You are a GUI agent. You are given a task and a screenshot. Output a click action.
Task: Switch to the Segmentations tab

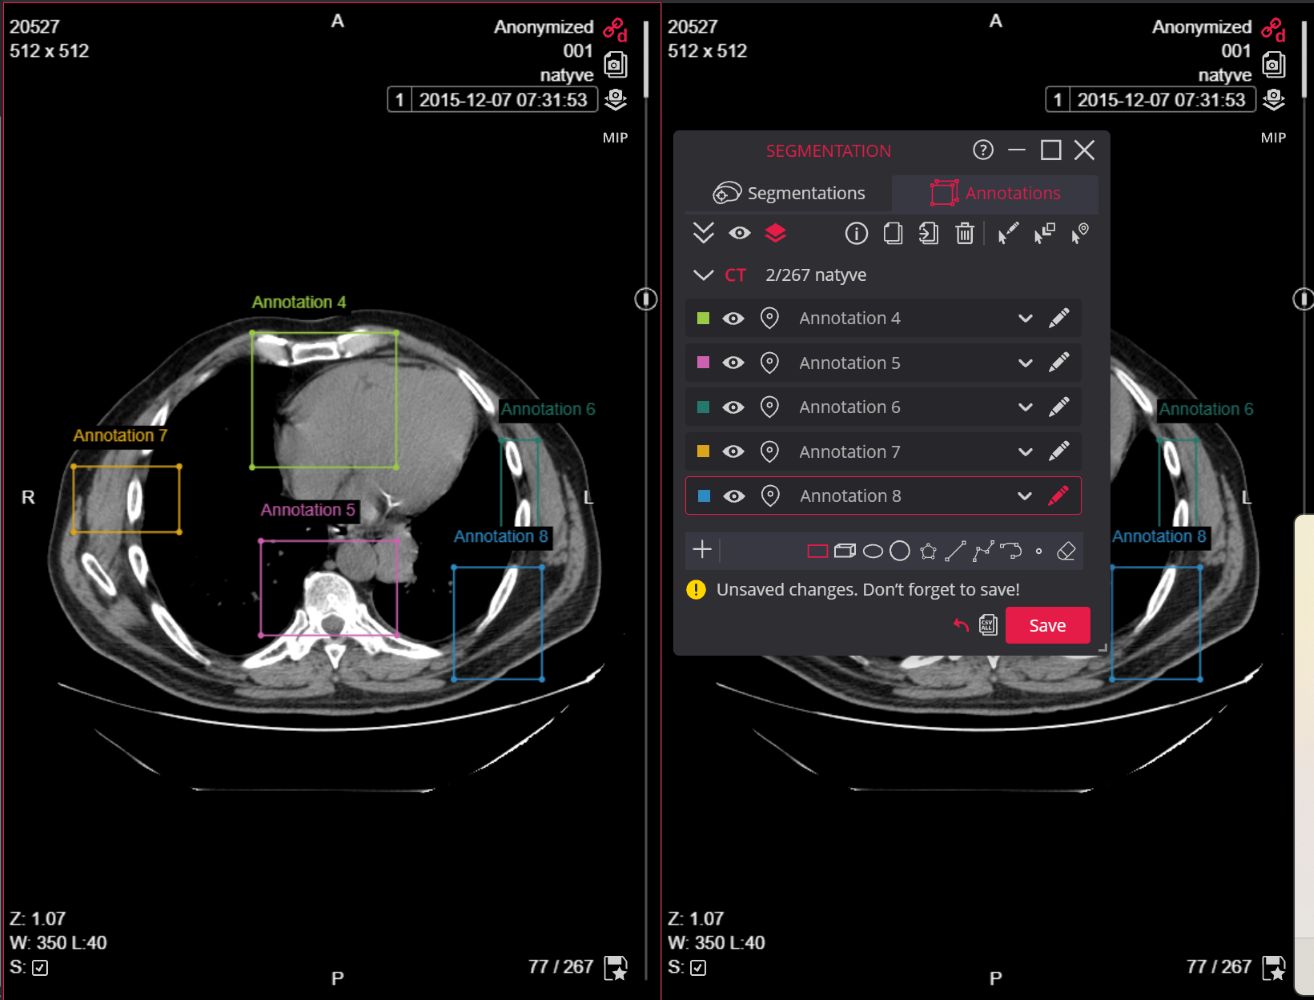coord(789,193)
